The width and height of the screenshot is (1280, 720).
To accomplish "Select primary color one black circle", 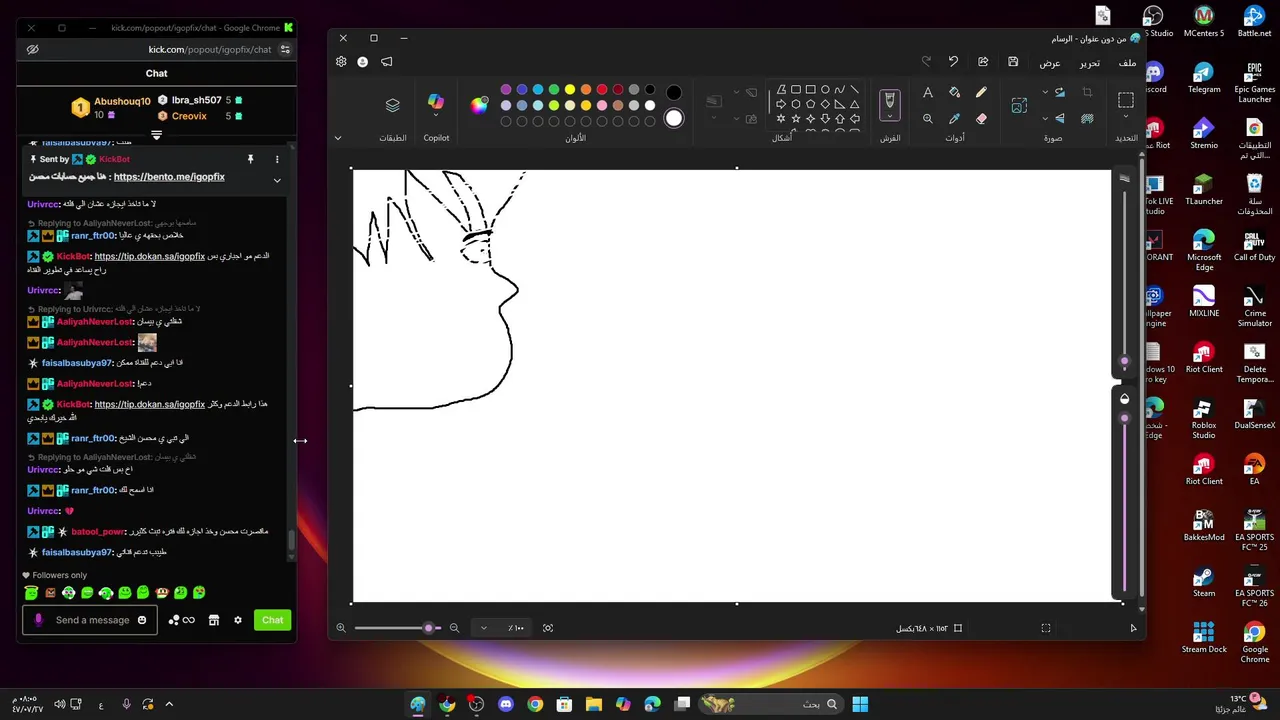I will 674,93.
